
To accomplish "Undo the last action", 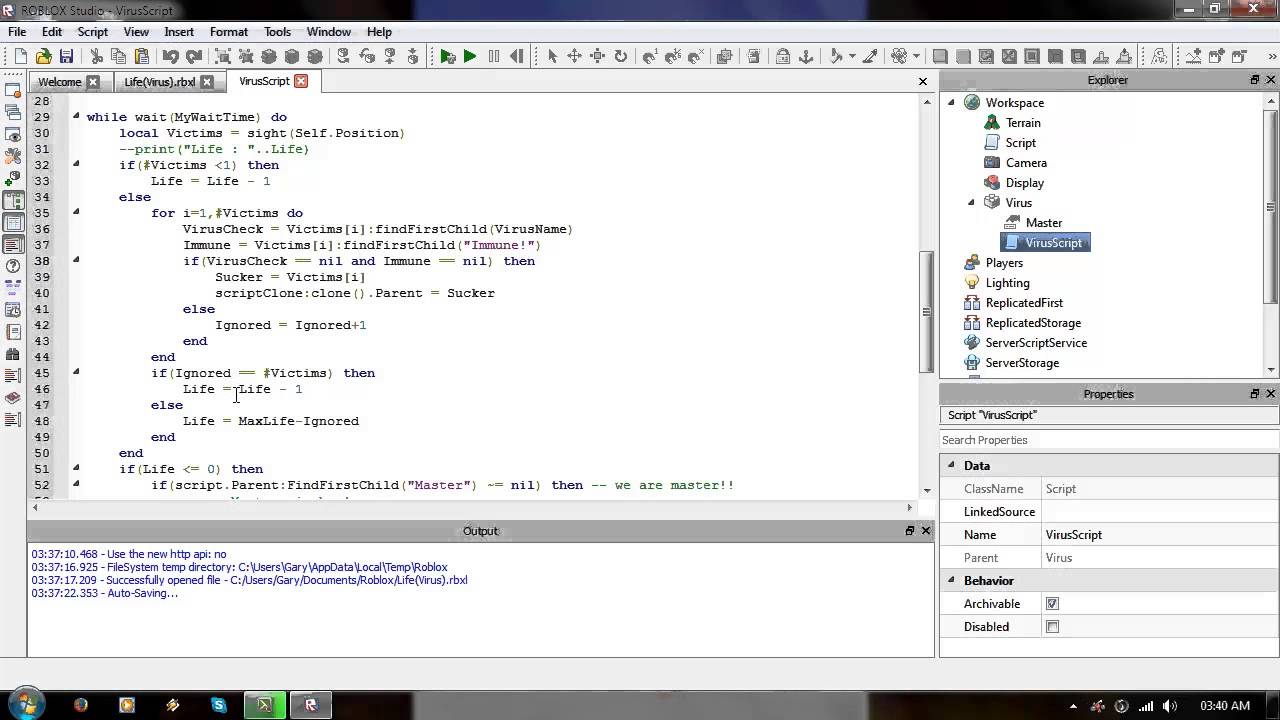I will (171, 57).
